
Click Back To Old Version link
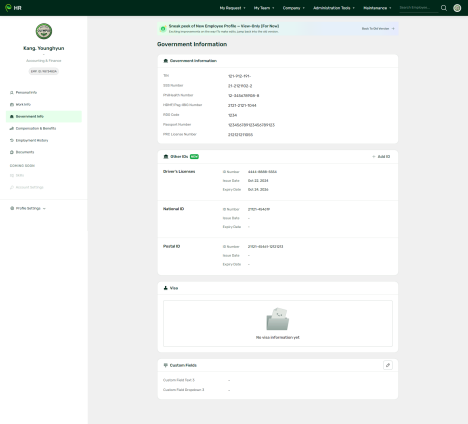pos(378,29)
